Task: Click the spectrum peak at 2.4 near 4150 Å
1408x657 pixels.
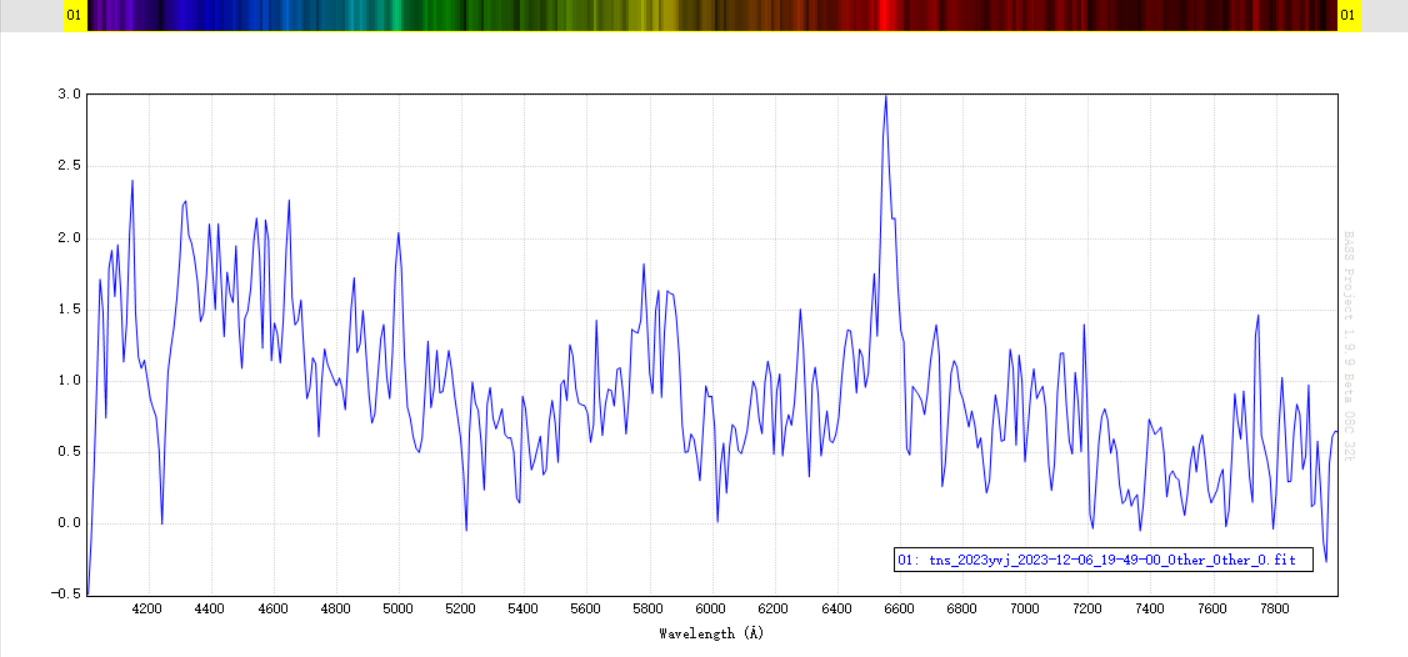Action: pos(132,181)
